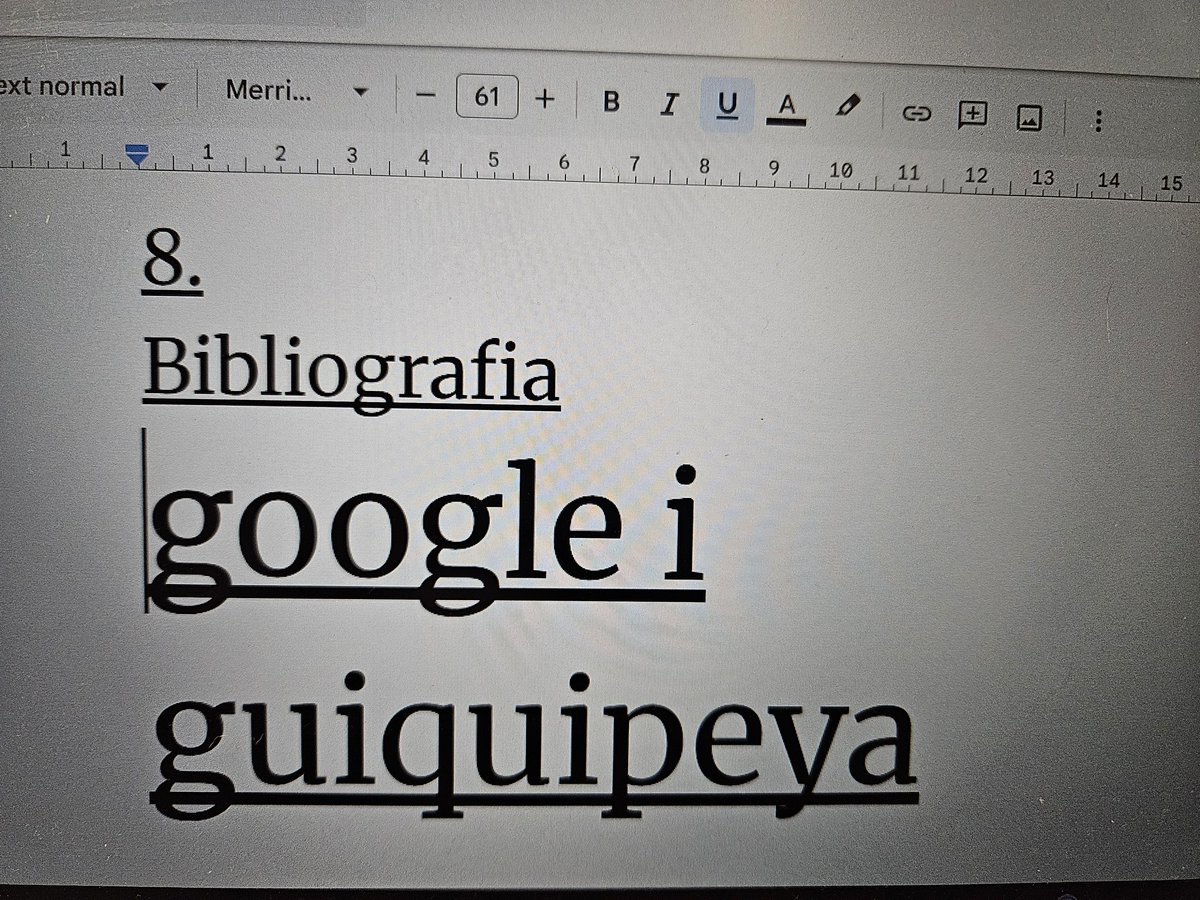This screenshot has height=900, width=1200.
Task: Add a new comment
Action: click(x=972, y=116)
